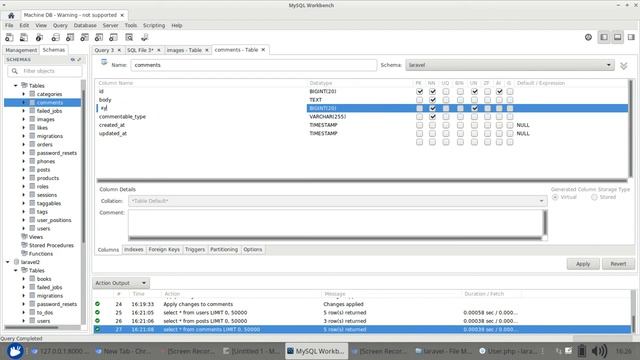Expand the books table node
640x360 pixels.
(24, 279)
